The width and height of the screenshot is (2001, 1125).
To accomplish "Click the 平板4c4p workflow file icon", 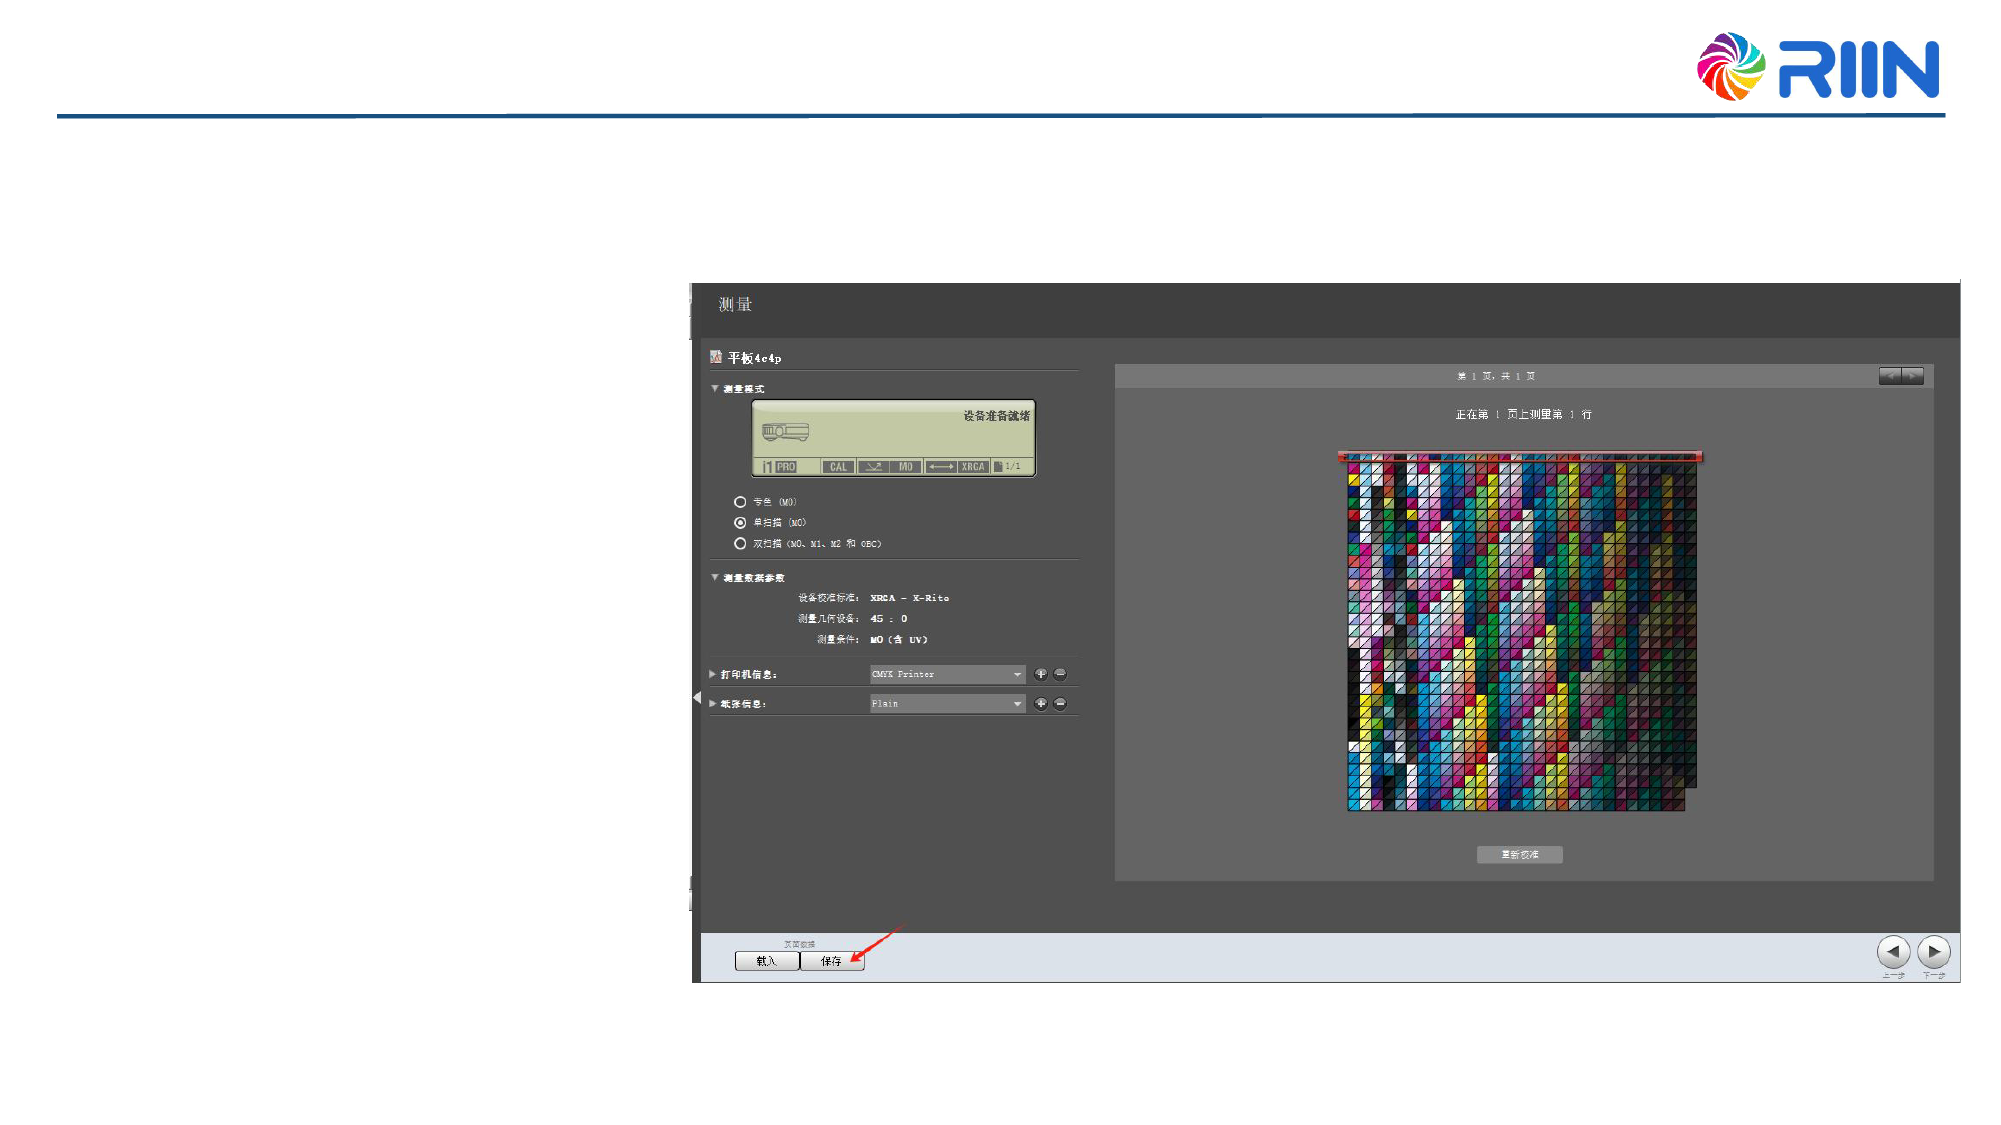I will (x=716, y=357).
